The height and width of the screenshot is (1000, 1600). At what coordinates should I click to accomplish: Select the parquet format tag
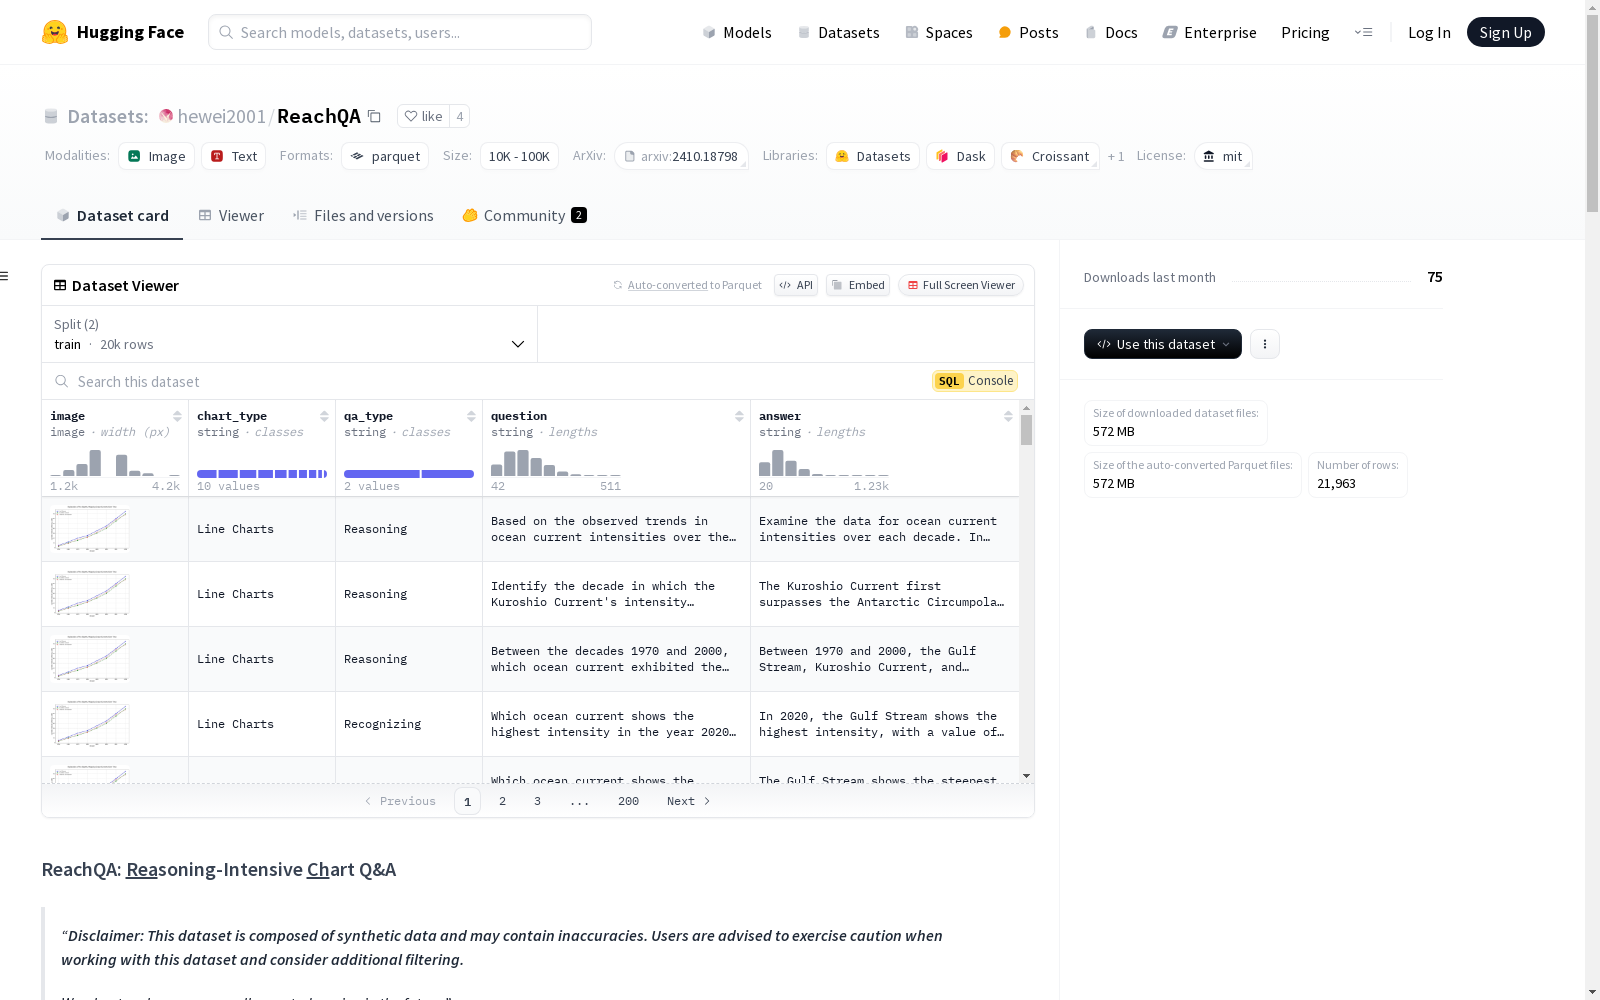point(385,156)
